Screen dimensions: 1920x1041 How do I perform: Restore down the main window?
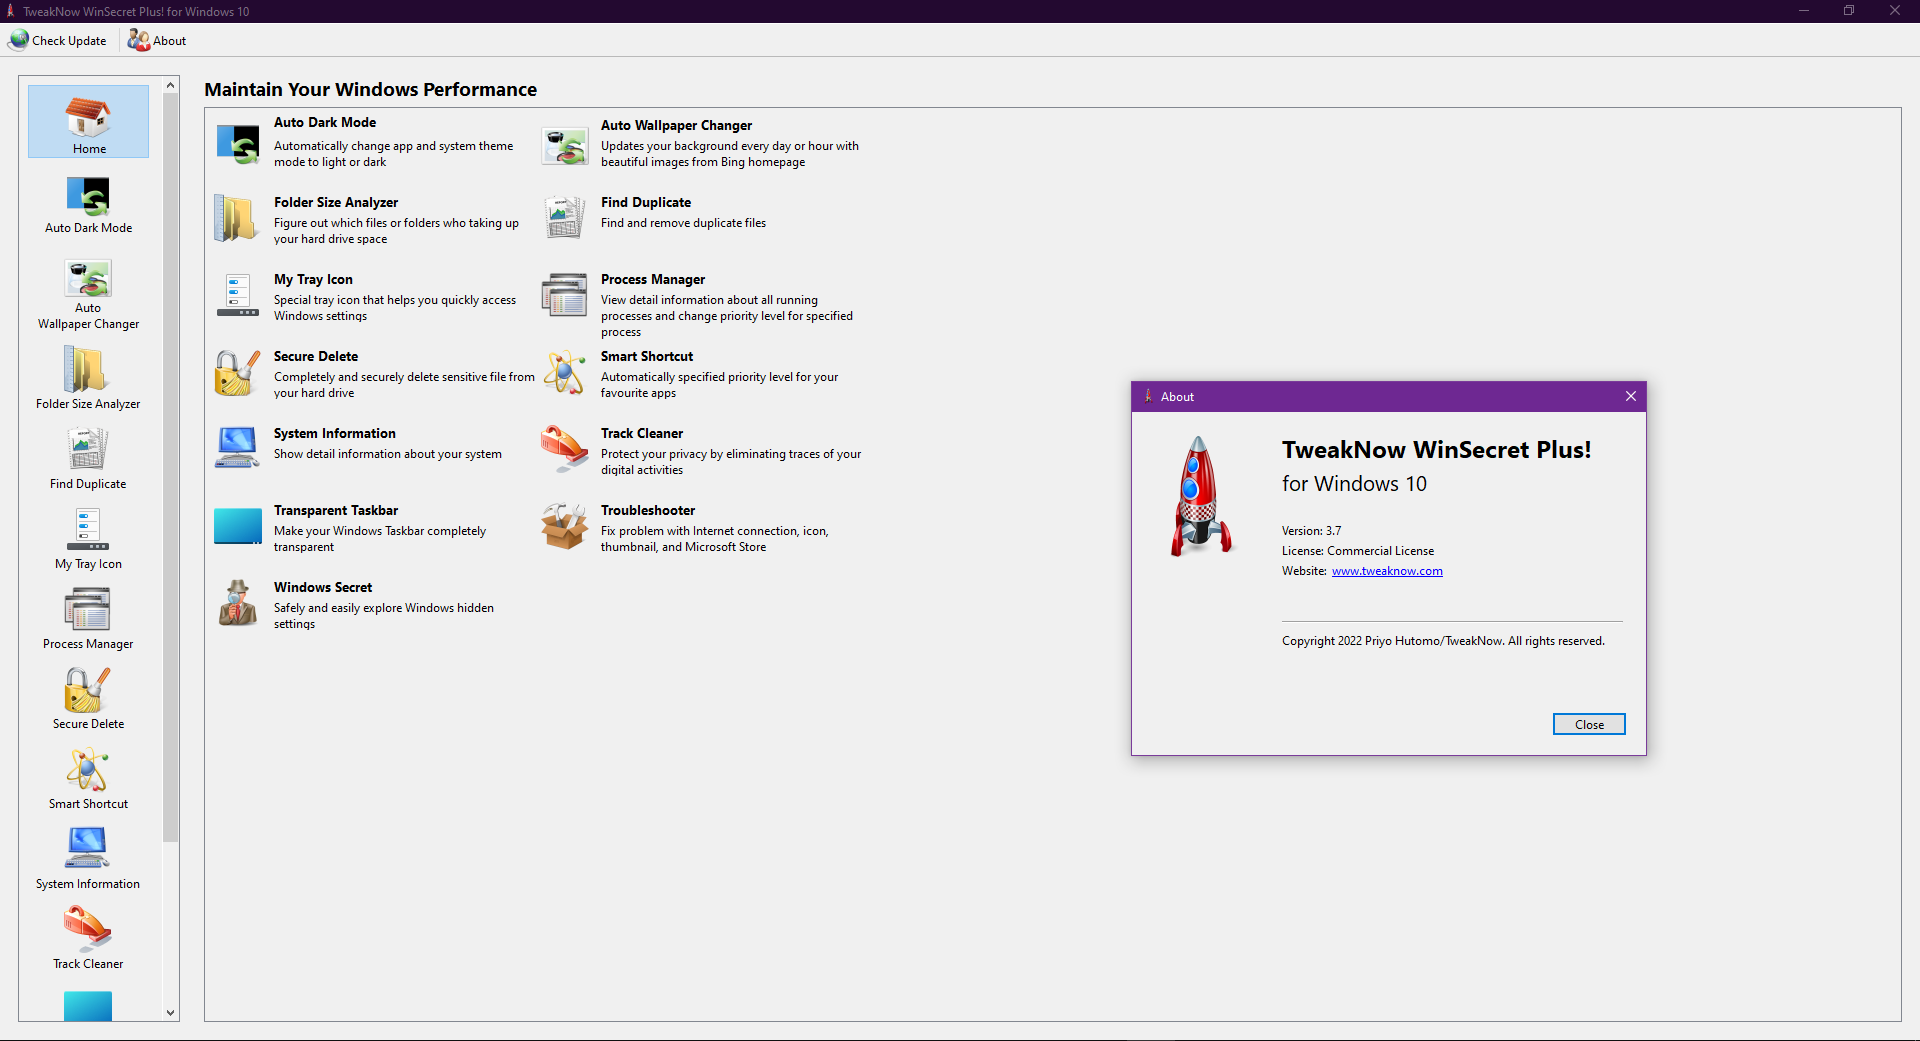[1849, 11]
